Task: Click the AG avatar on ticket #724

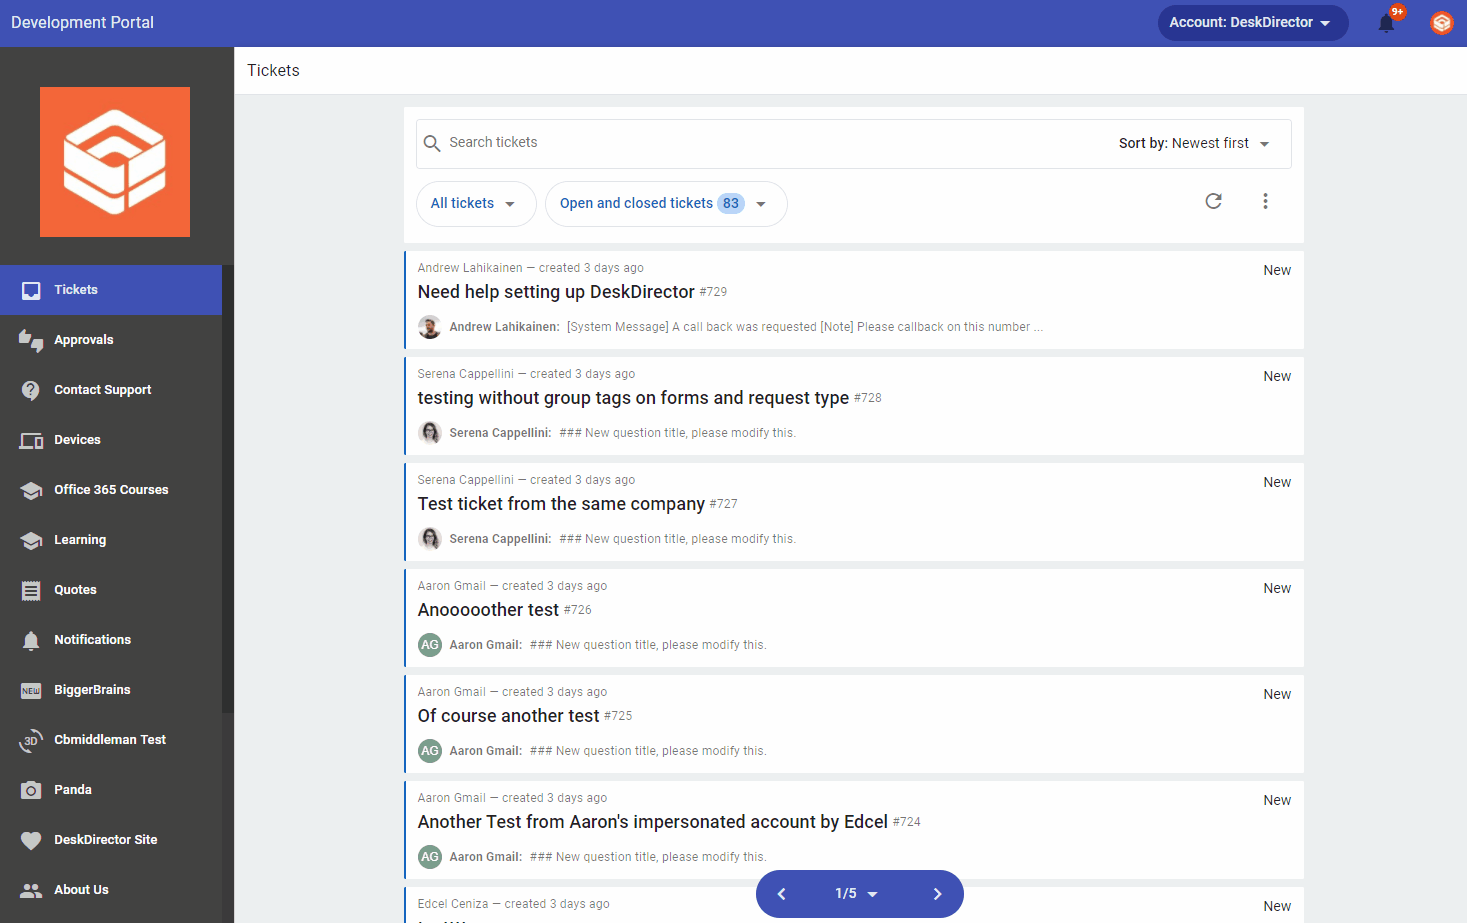Action: click(430, 857)
